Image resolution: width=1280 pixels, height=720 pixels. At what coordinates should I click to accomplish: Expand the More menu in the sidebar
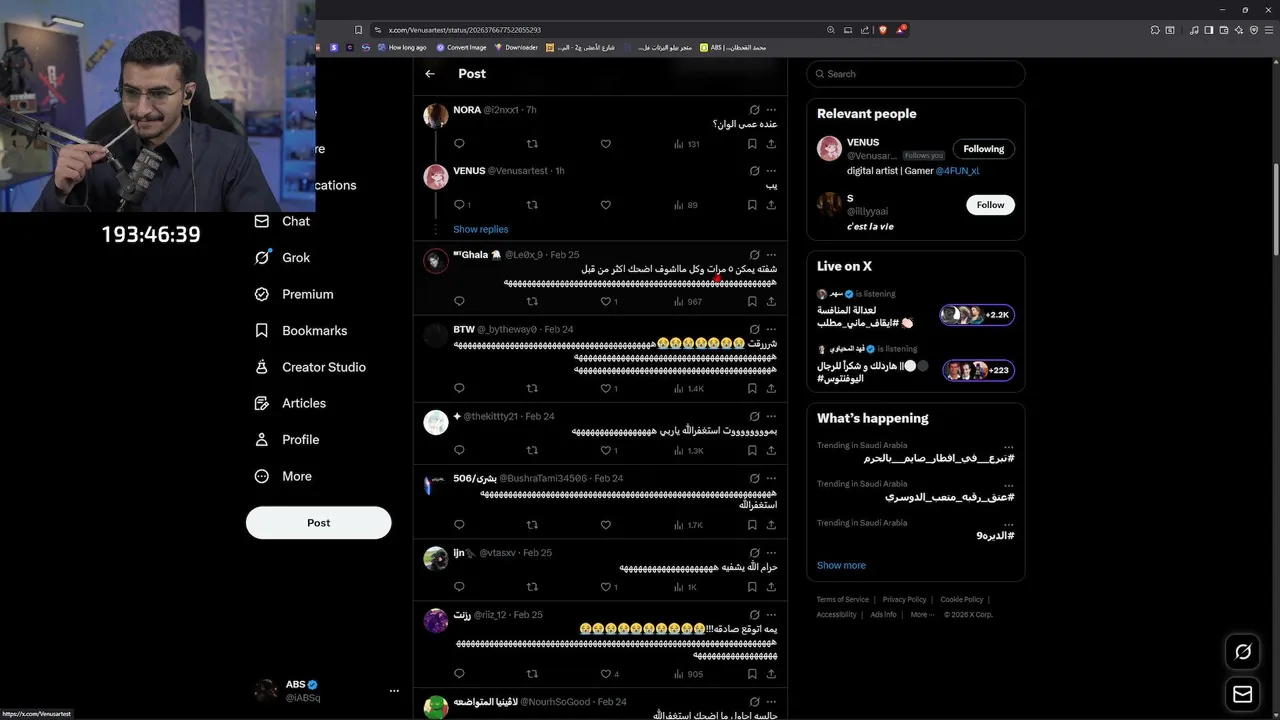[283, 476]
